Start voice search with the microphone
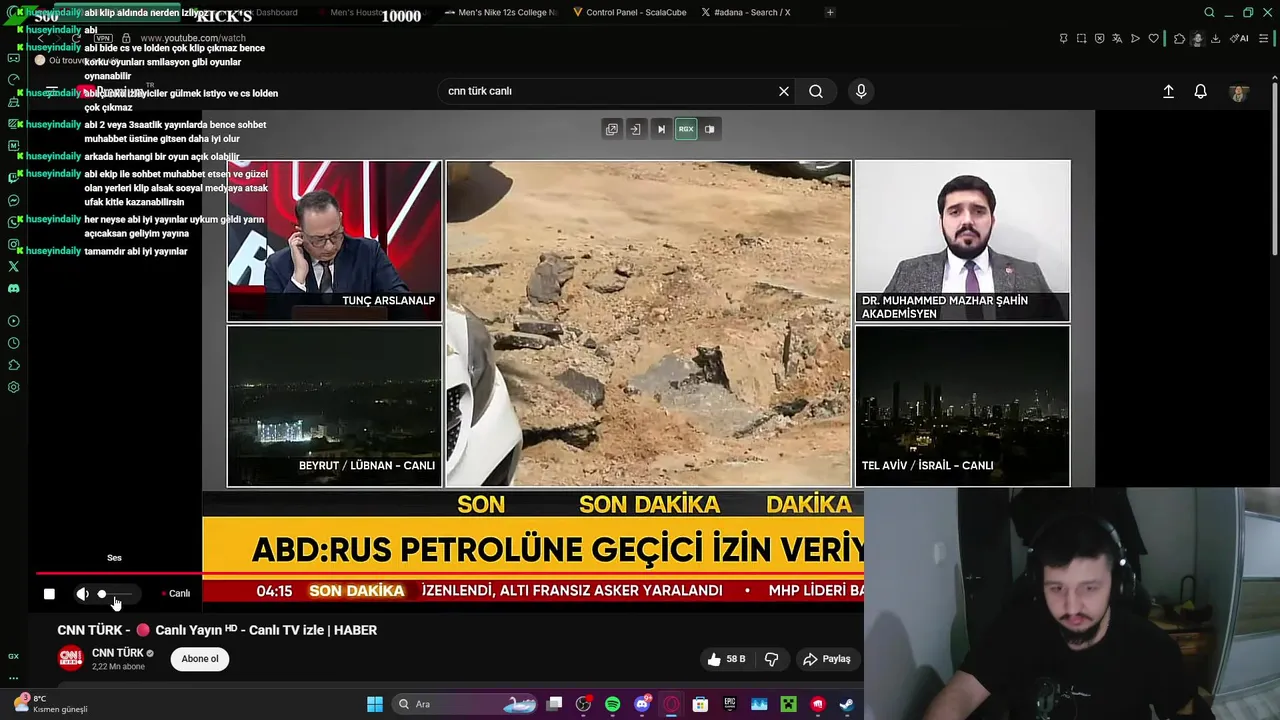1280x720 pixels. [861, 91]
